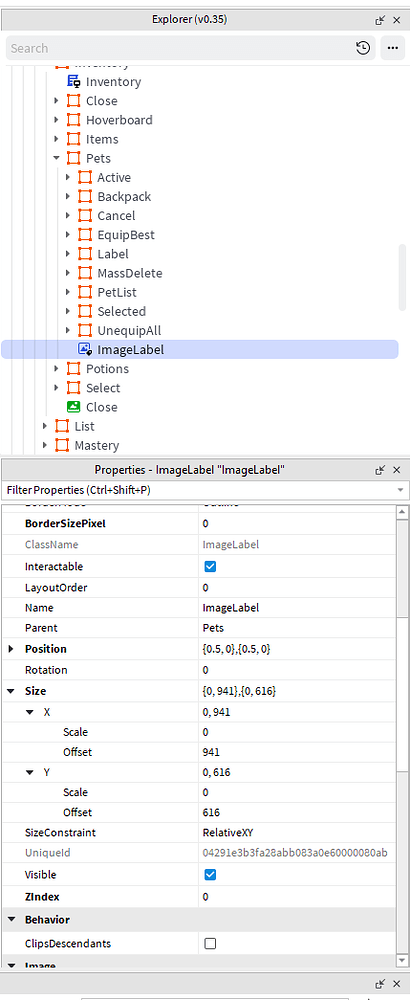Click the MassDelete frame icon
410x1000 pixels.
tap(85, 273)
